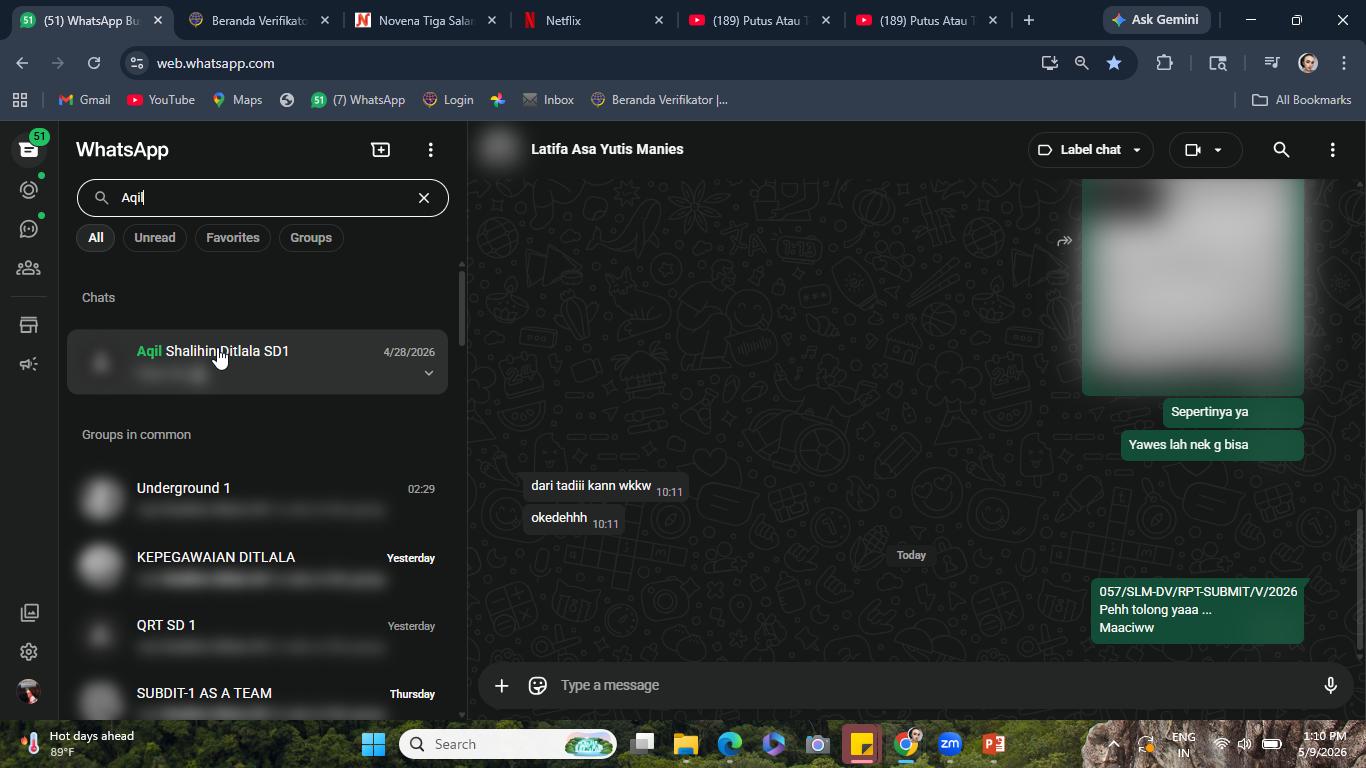Image resolution: width=1366 pixels, height=768 pixels.
Task: Select the Favorites filter chip
Action: pyautogui.click(x=233, y=238)
